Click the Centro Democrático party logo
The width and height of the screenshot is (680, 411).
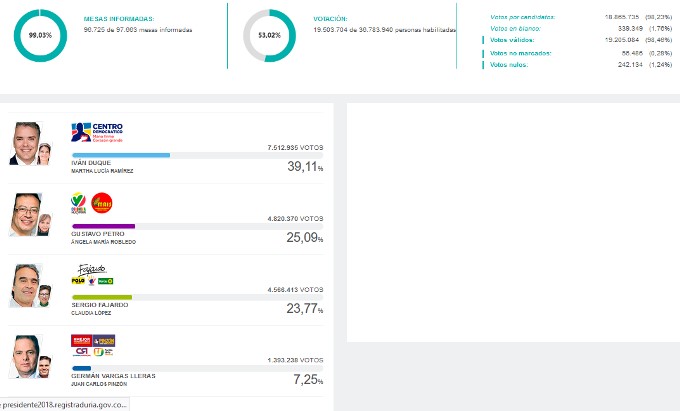pos(100,132)
